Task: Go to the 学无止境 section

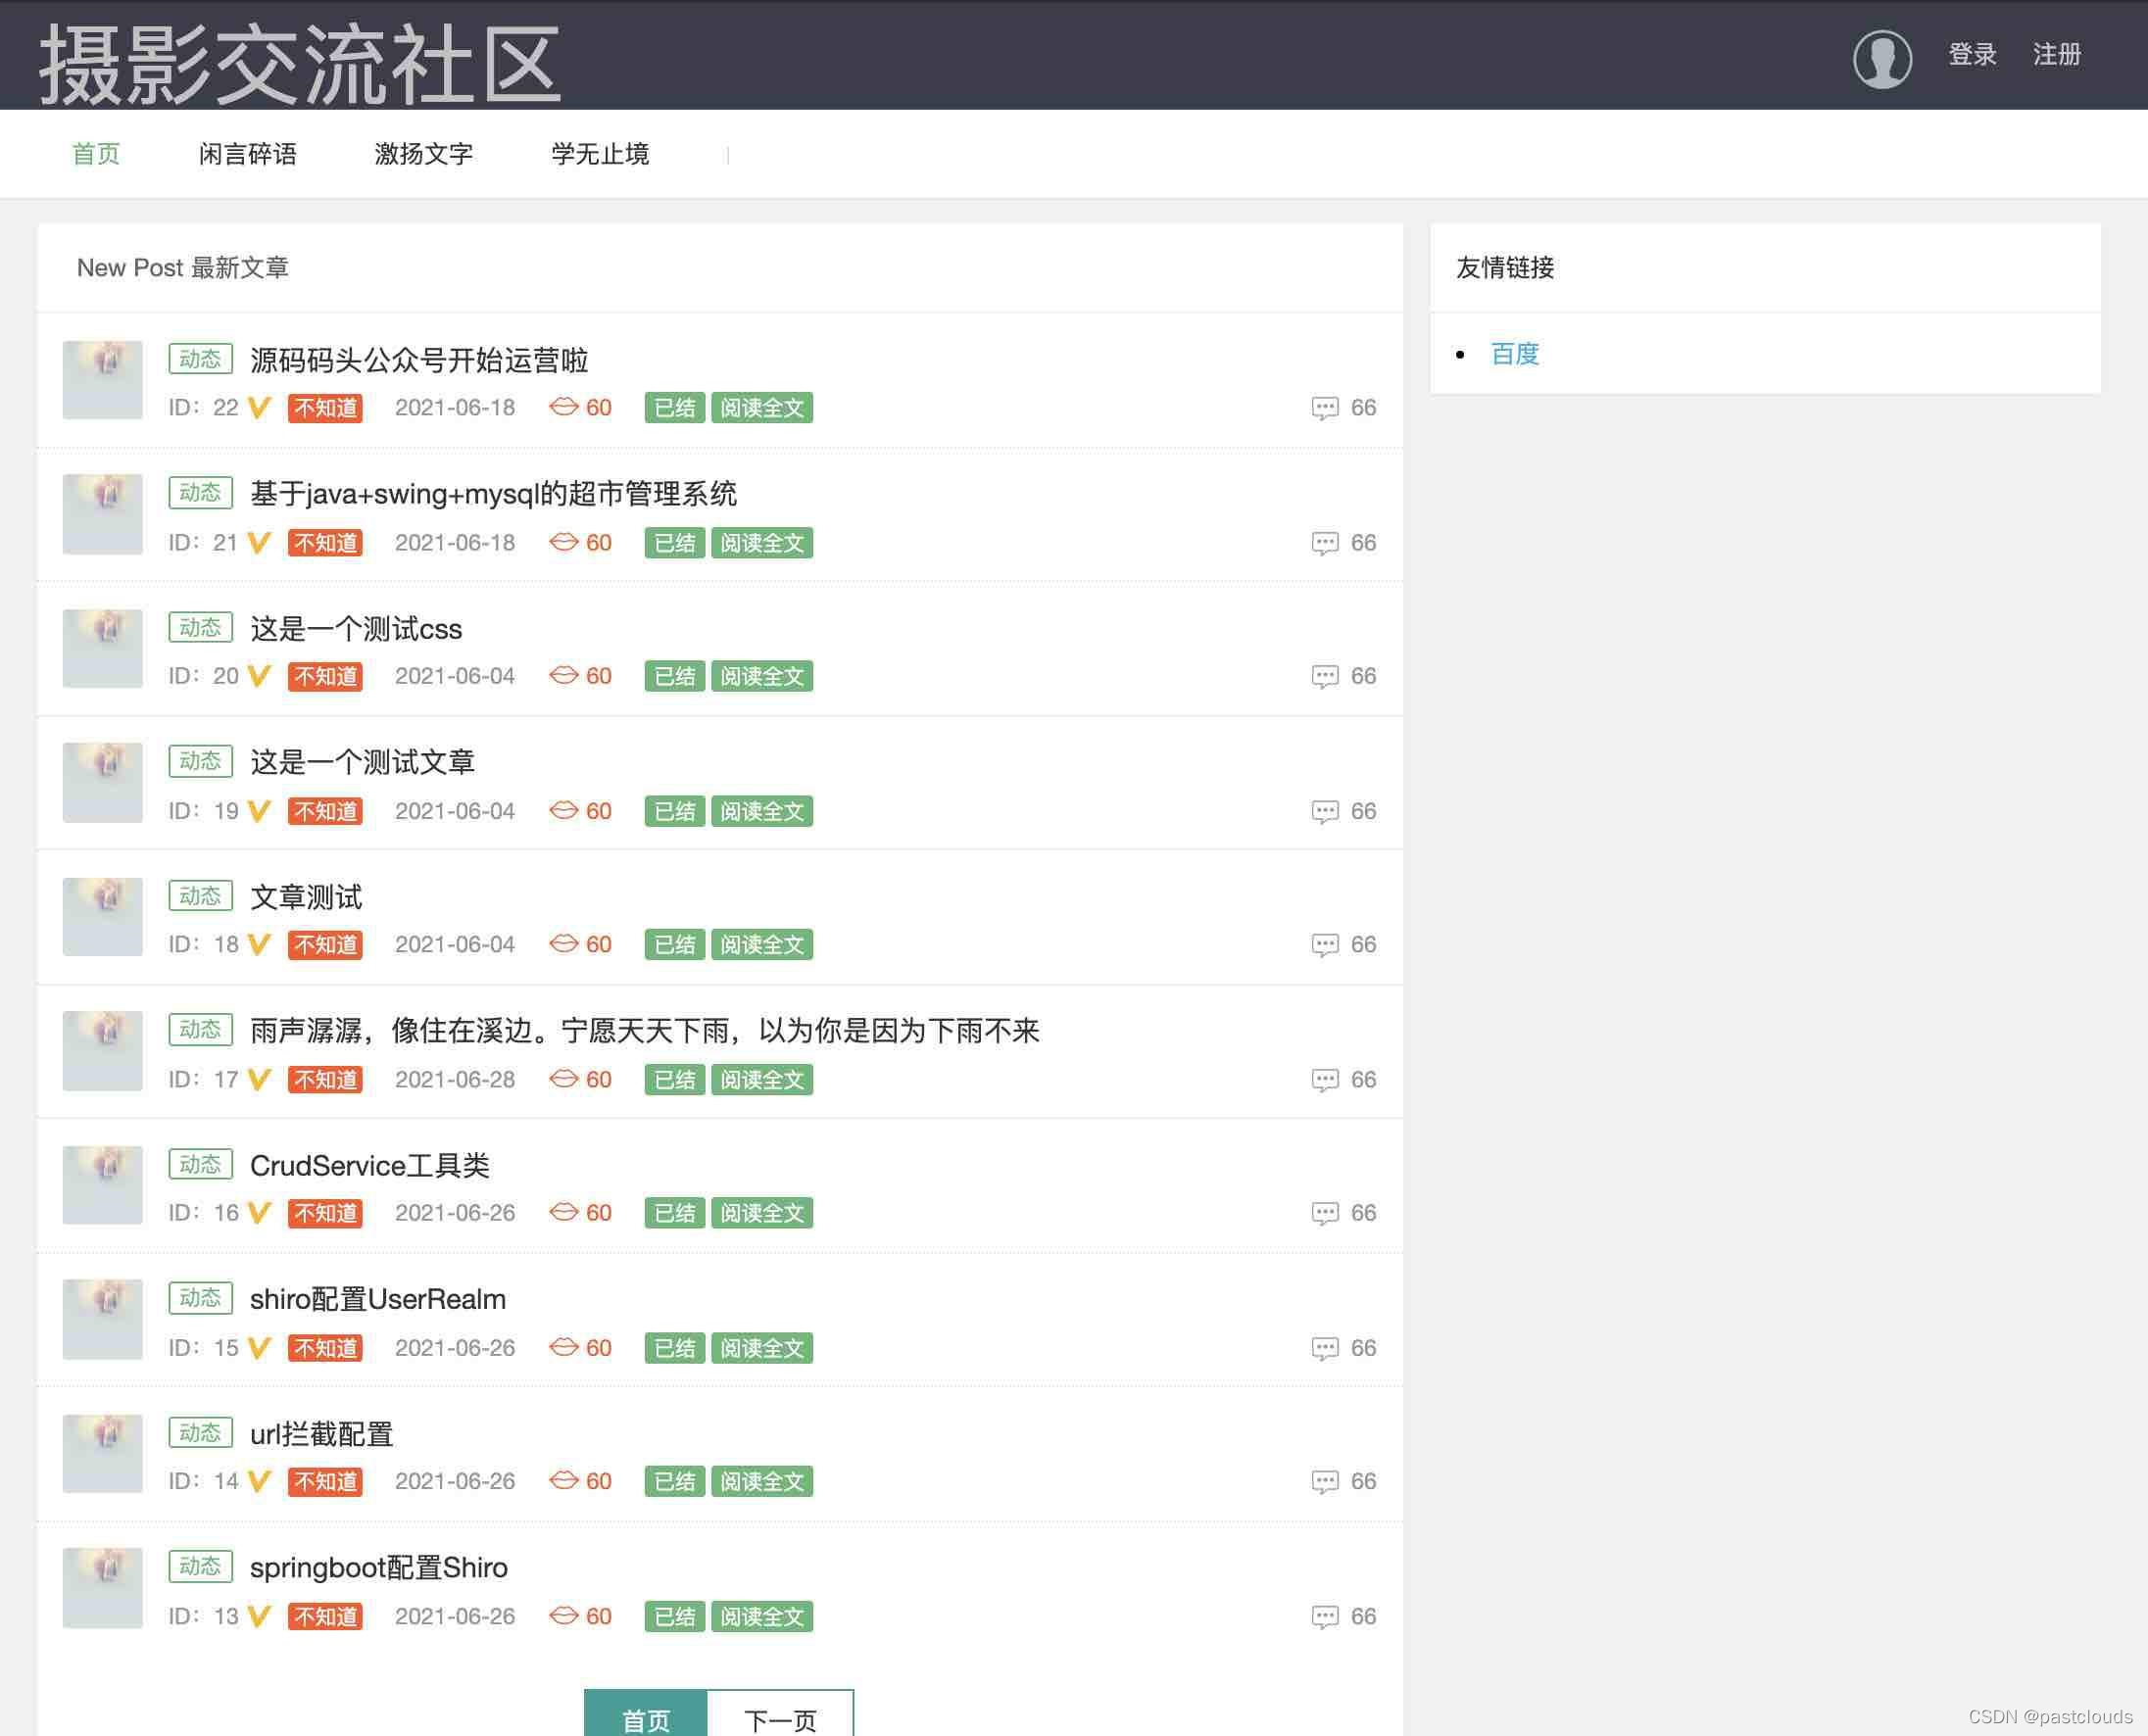Action: click(600, 154)
